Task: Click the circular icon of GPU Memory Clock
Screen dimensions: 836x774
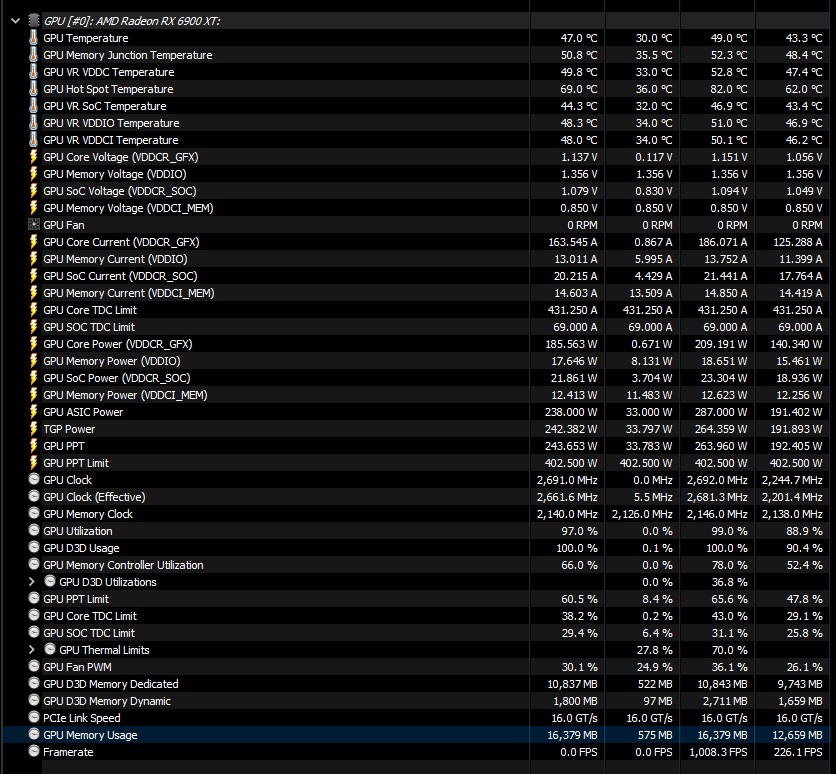Action: [34, 513]
